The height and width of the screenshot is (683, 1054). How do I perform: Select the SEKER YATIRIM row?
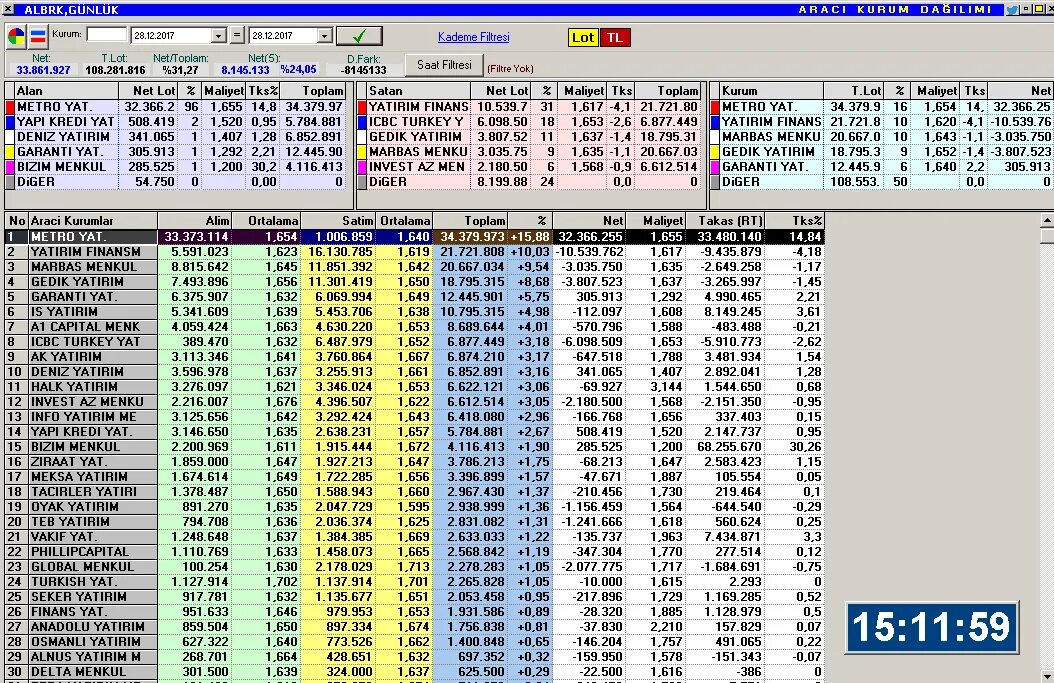point(414,597)
